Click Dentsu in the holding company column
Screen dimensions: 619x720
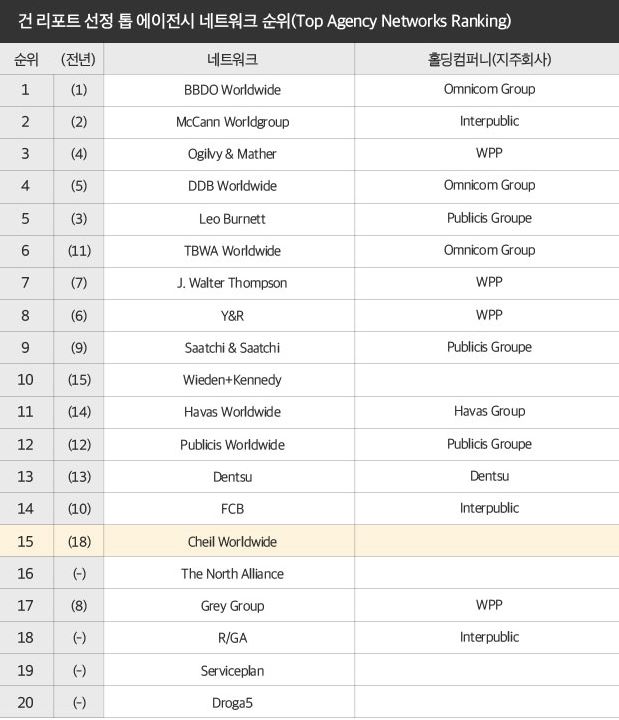(x=489, y=476)
